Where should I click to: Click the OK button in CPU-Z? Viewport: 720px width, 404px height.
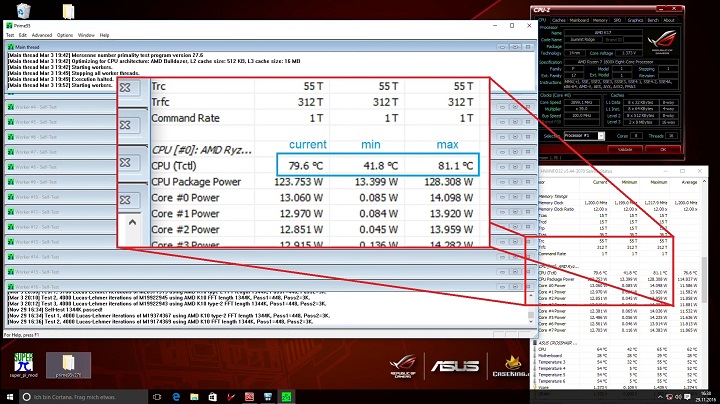[x=663, y=149]
